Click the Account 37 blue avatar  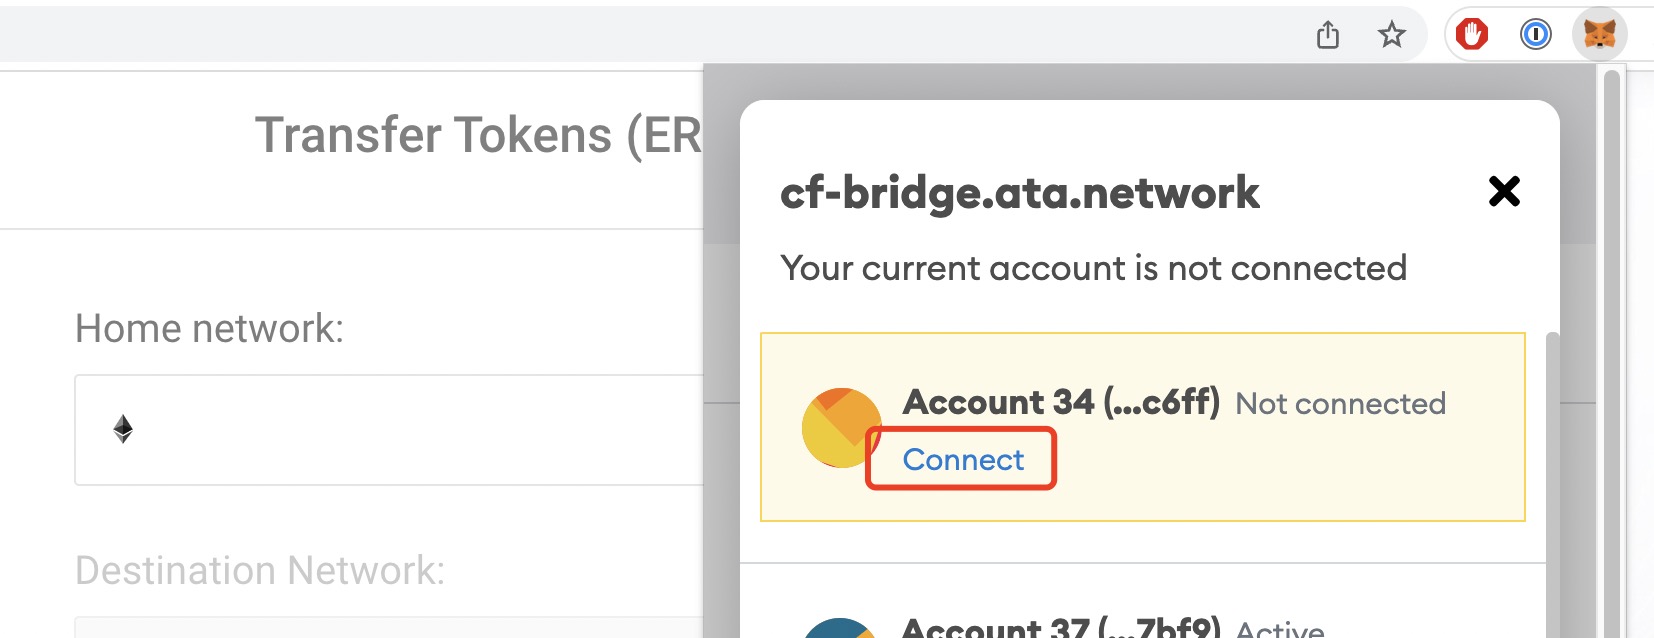pos(840,628)
